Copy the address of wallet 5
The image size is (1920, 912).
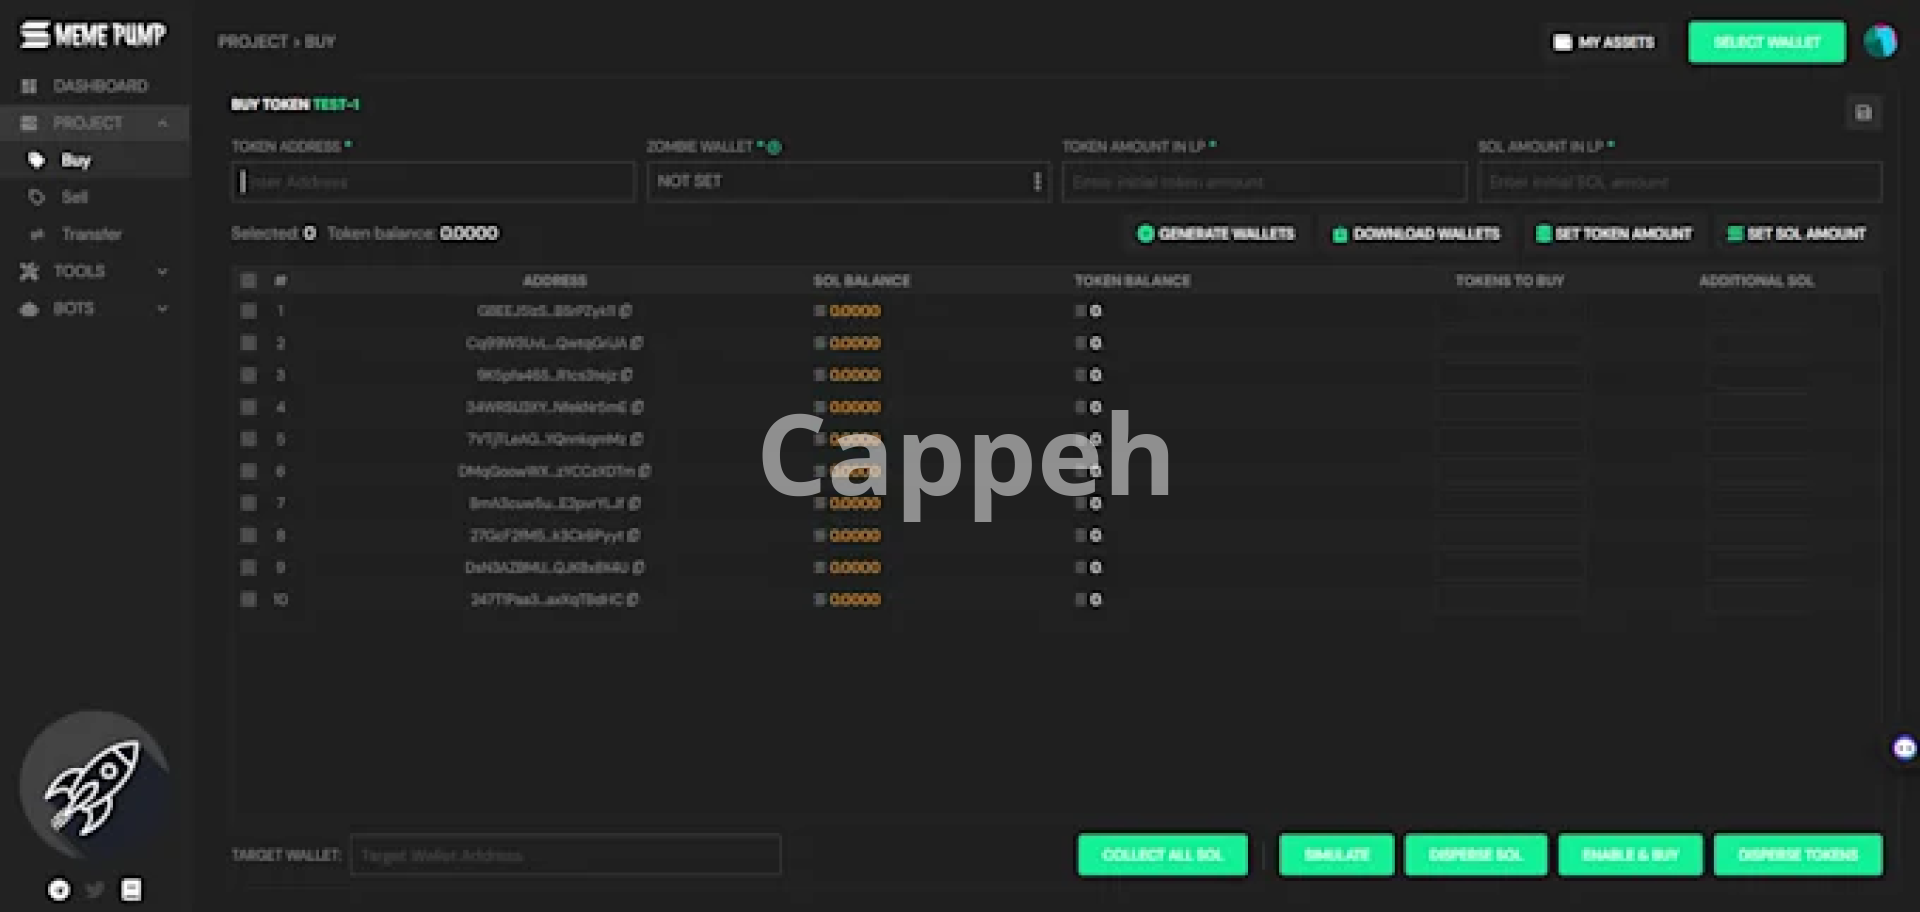click(x=637, y=439)
